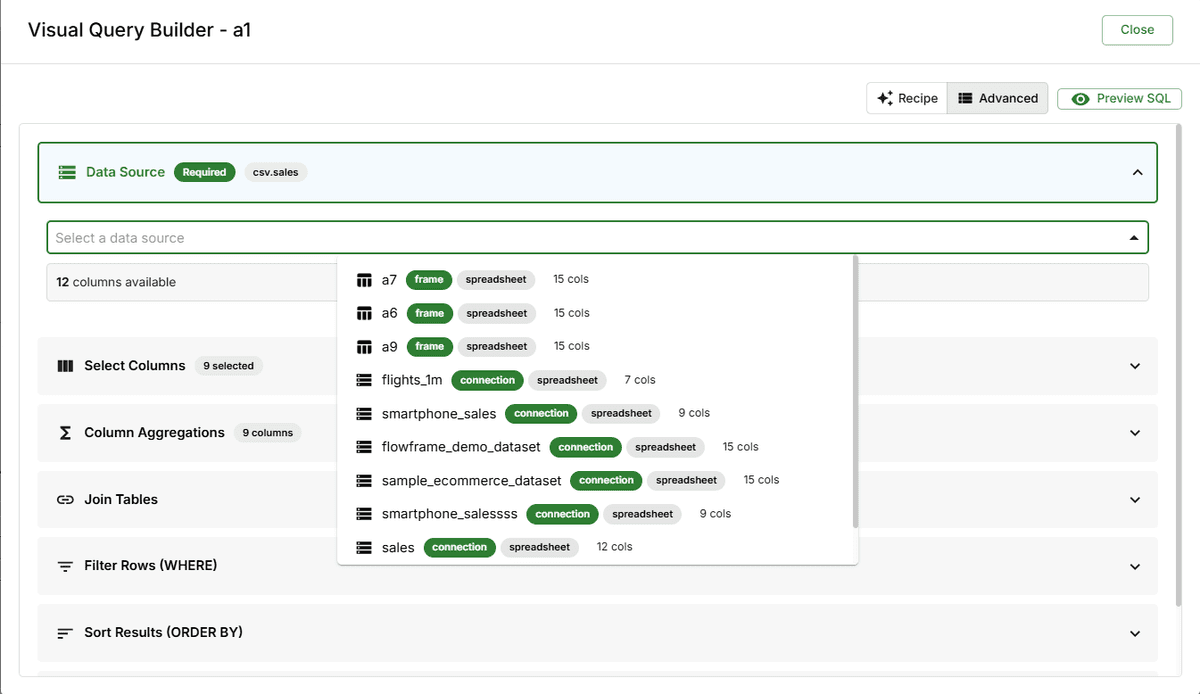Click the chain-link icon beside Join Tables
The height and width of the screenshot is (694, 1200).
coord(64,499)
